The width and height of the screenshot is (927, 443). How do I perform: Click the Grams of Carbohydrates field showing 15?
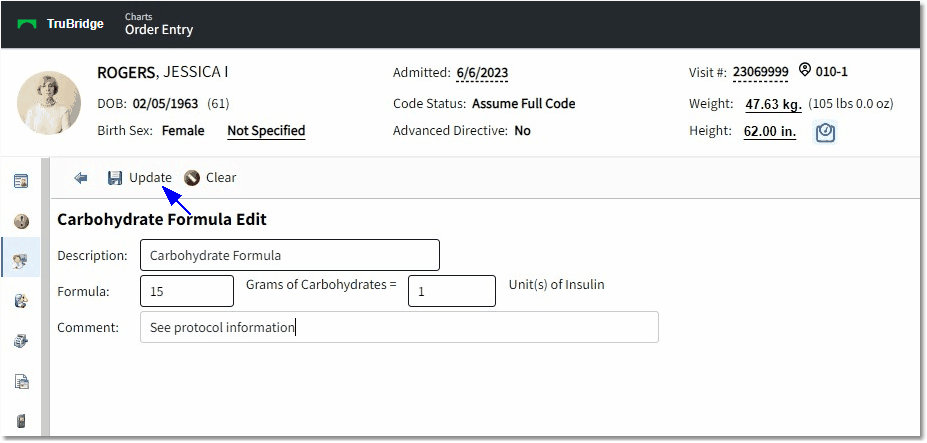[x=187, y=291]
